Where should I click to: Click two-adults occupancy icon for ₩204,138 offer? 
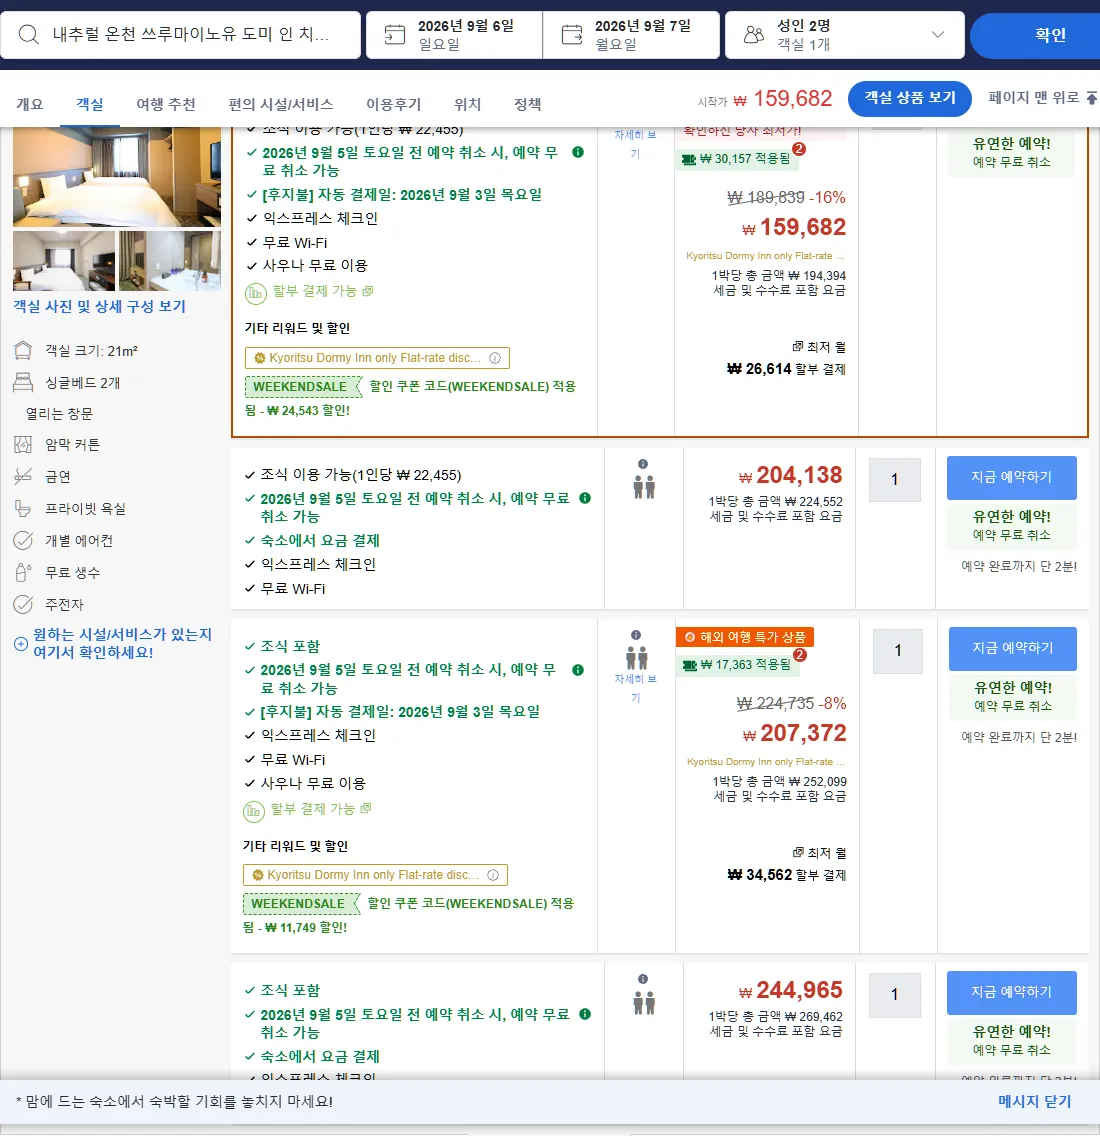coord(643,487)
